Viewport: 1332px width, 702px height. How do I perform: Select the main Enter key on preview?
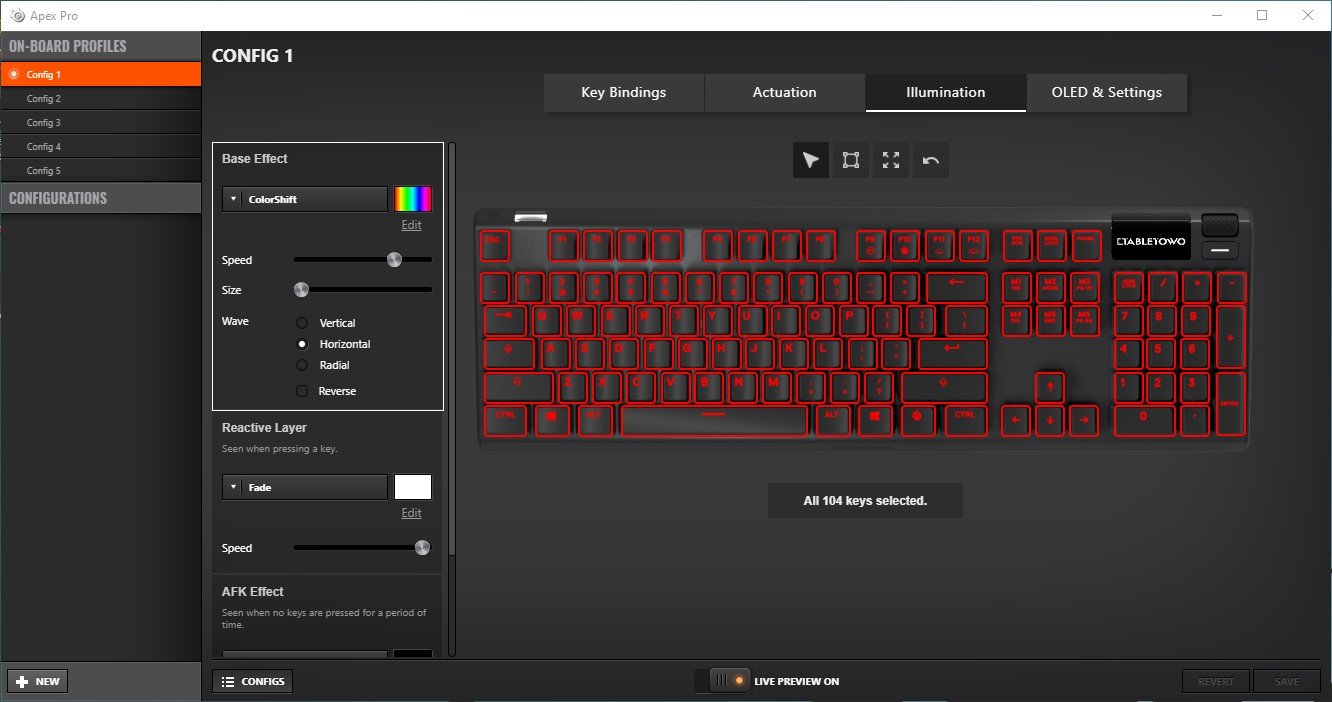[x=952, y=354]
